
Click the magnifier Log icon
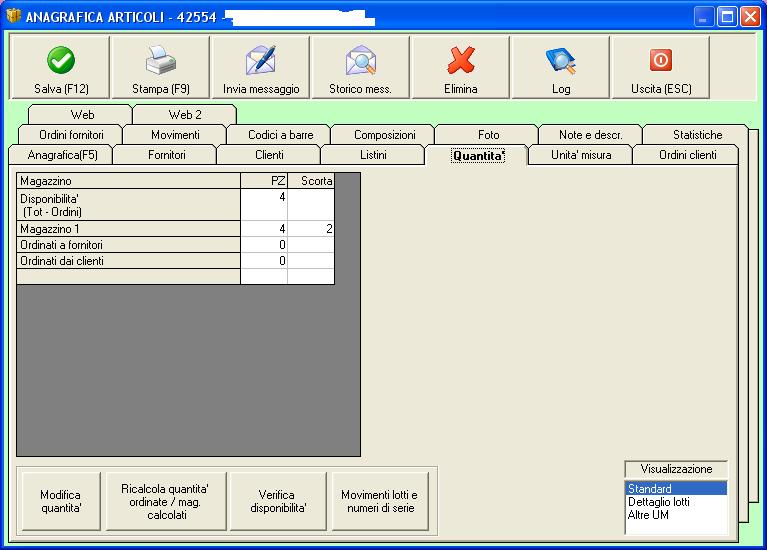point(561,61)
